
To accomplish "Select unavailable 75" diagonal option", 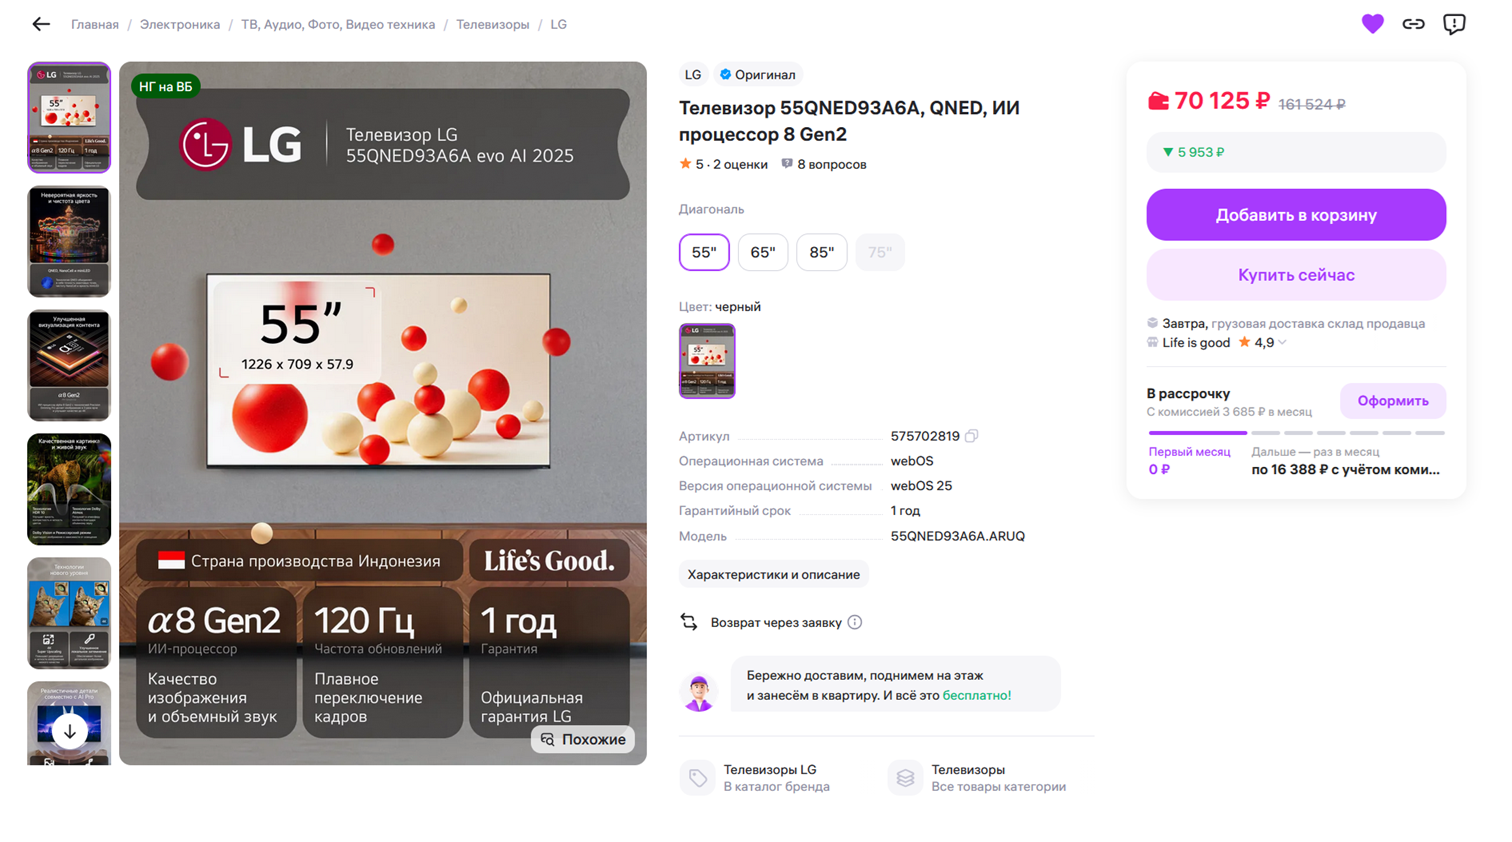I will [880, 252].
